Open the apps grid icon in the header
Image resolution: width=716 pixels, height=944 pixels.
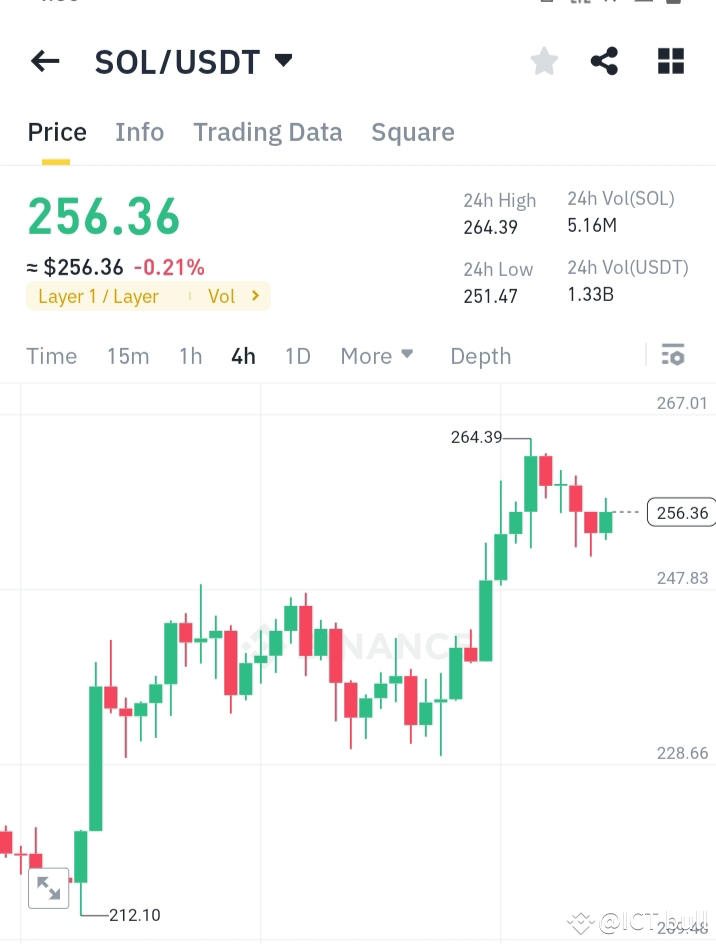670,61
